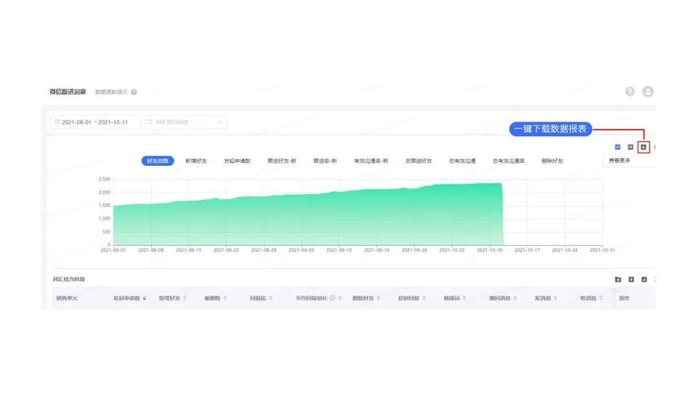The height and width of the screenshot is (394, 700).
Task: Select the 总有效沟通 metric tab
Action: pyautogui.click(x=462, y=161)
